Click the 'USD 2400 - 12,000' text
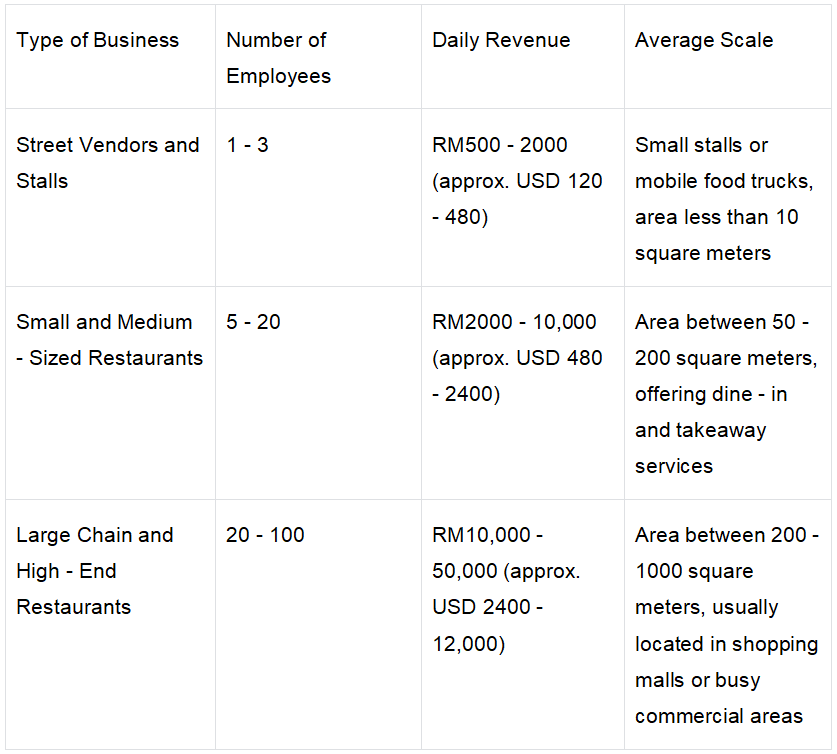 pyautogui.click(x=488, y=625)
